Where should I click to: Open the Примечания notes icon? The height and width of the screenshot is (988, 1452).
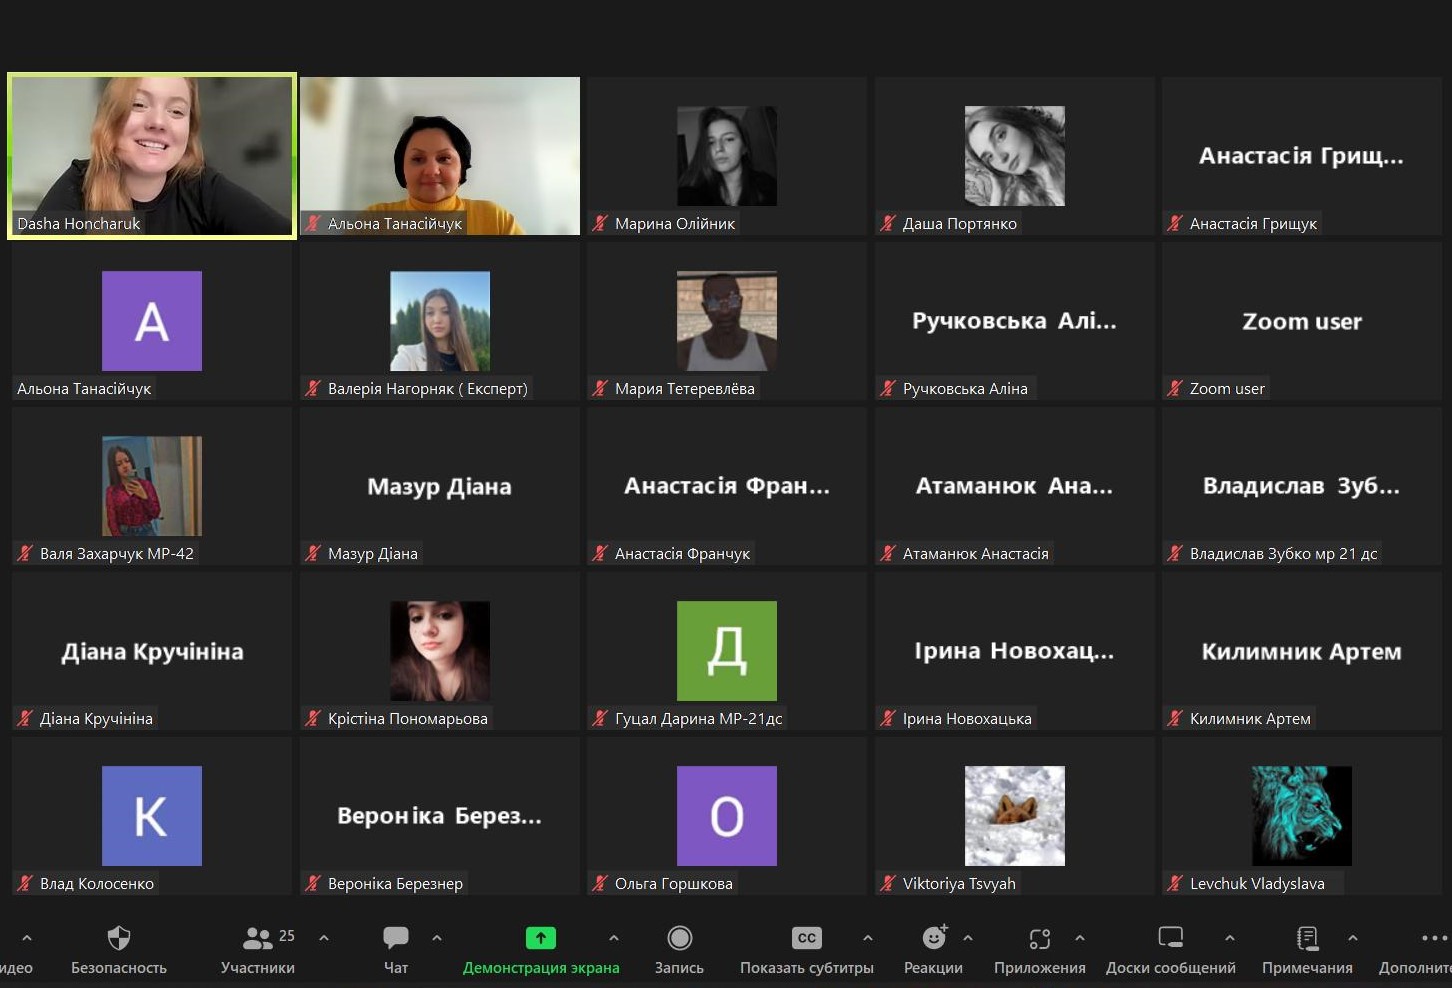click(1306, 938)
